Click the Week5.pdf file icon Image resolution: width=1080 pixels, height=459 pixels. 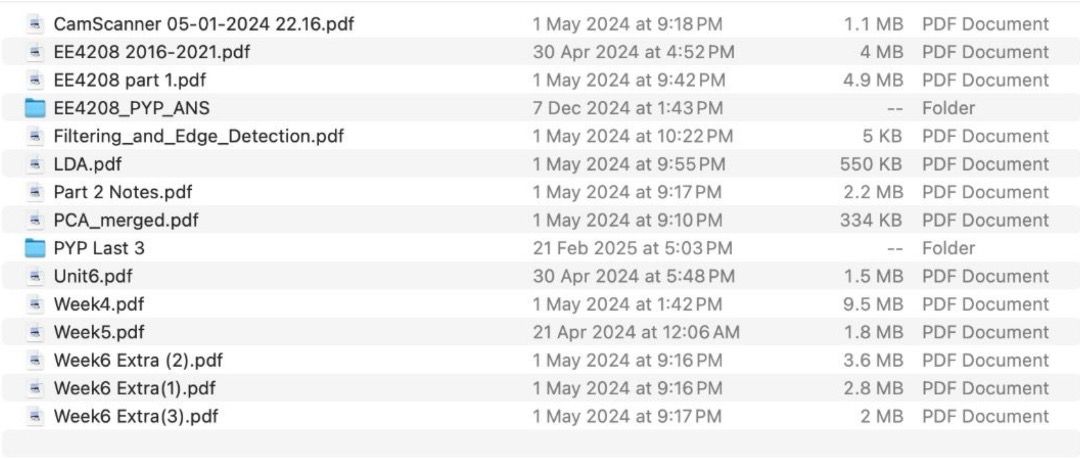click(x=34, y=332)
